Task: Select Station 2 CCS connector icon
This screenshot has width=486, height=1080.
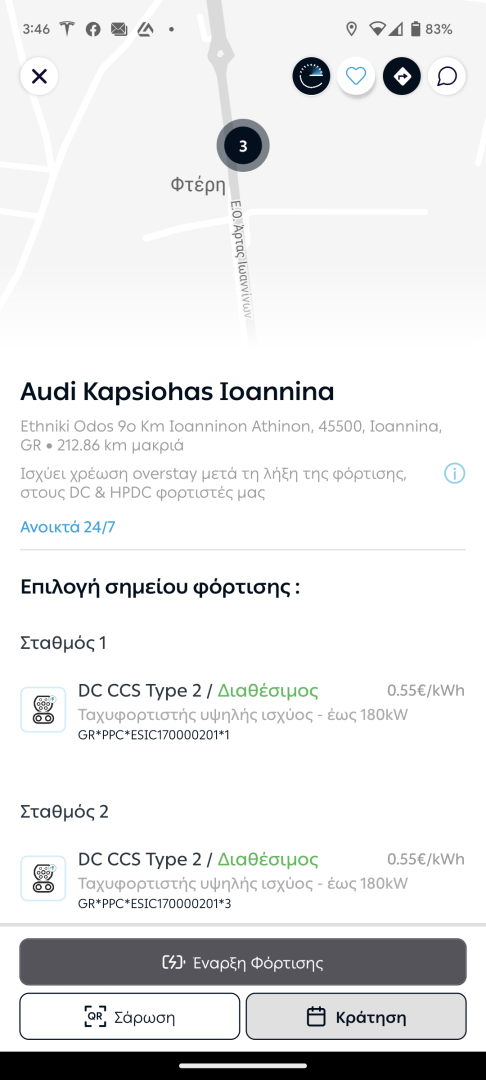Action: click(x=43, y=878)
